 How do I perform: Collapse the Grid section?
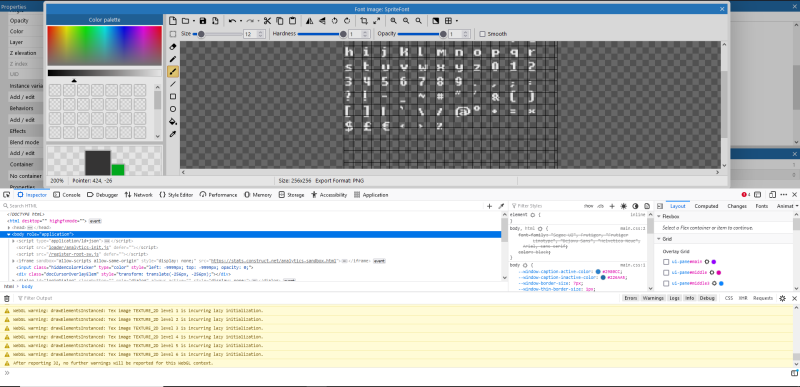tap(659, 239)
